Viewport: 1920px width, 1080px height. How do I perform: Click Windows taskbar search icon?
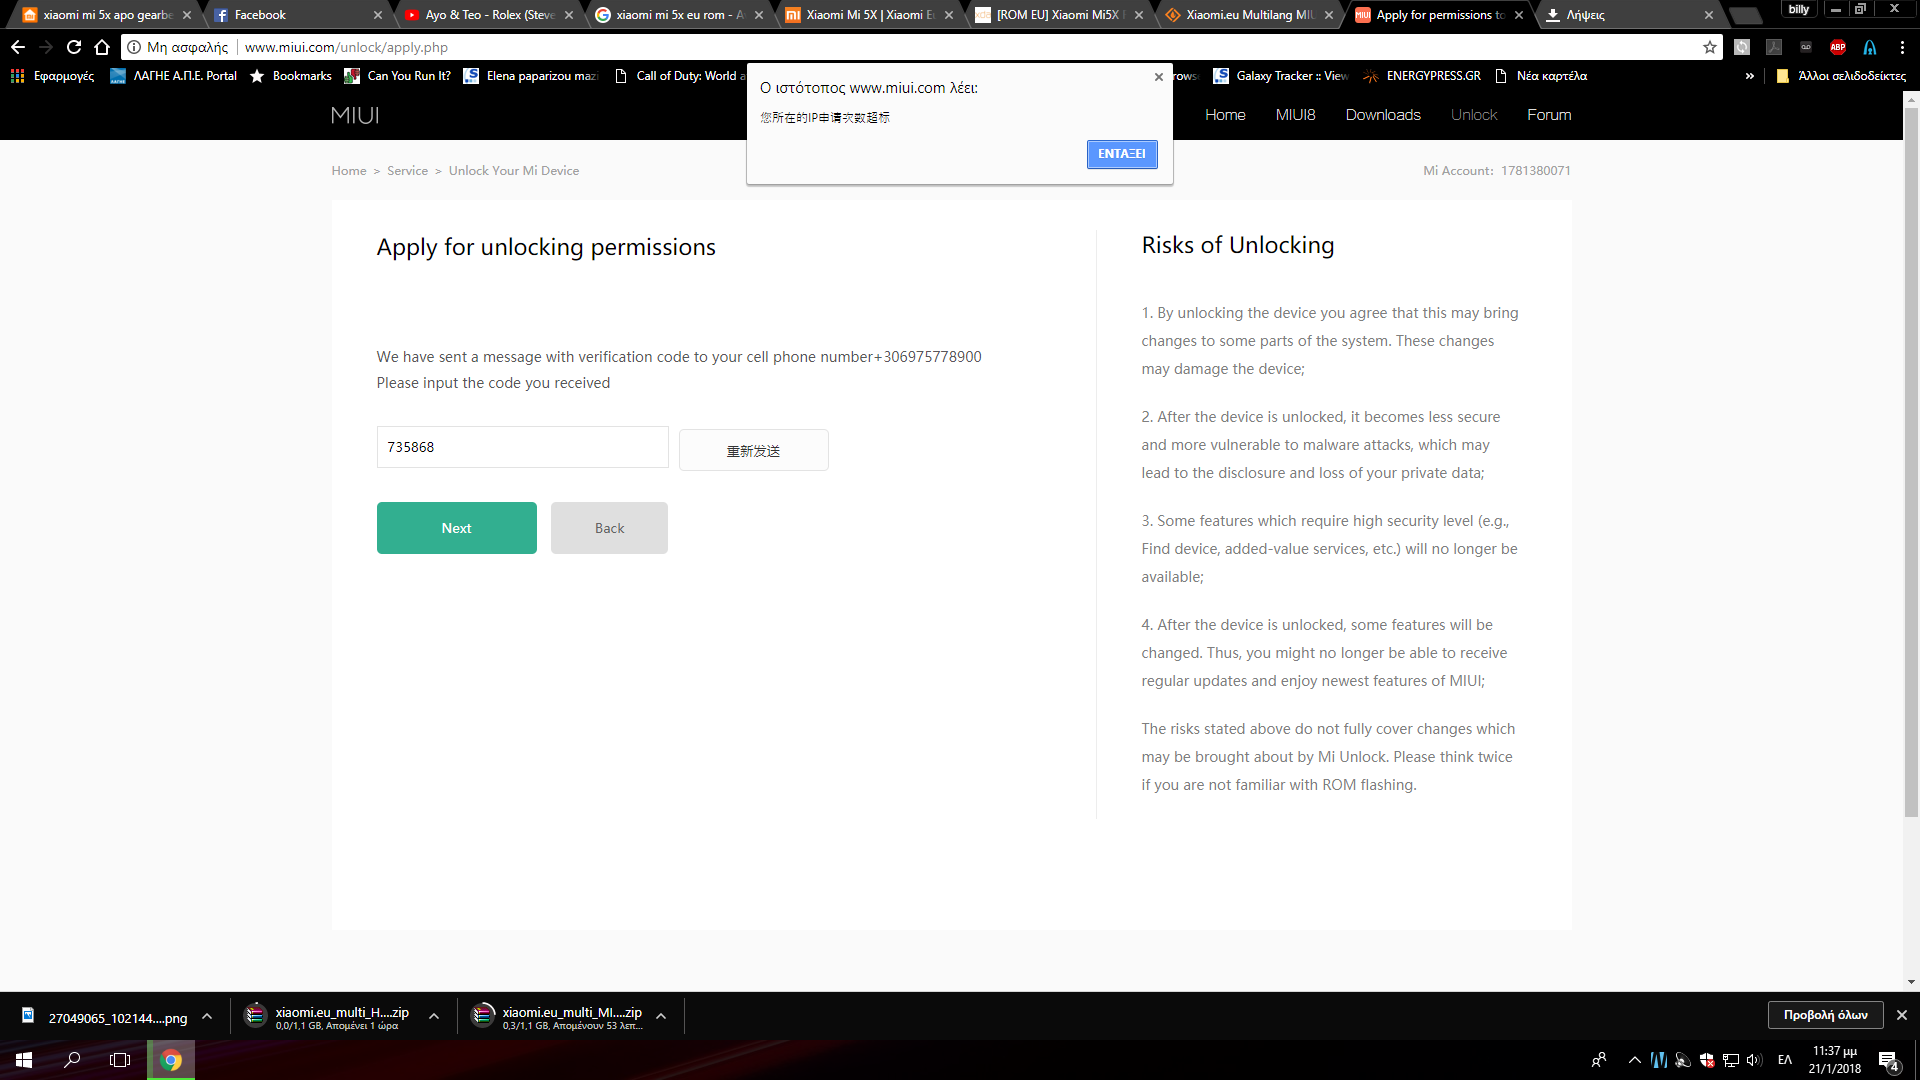[72, 1060]
